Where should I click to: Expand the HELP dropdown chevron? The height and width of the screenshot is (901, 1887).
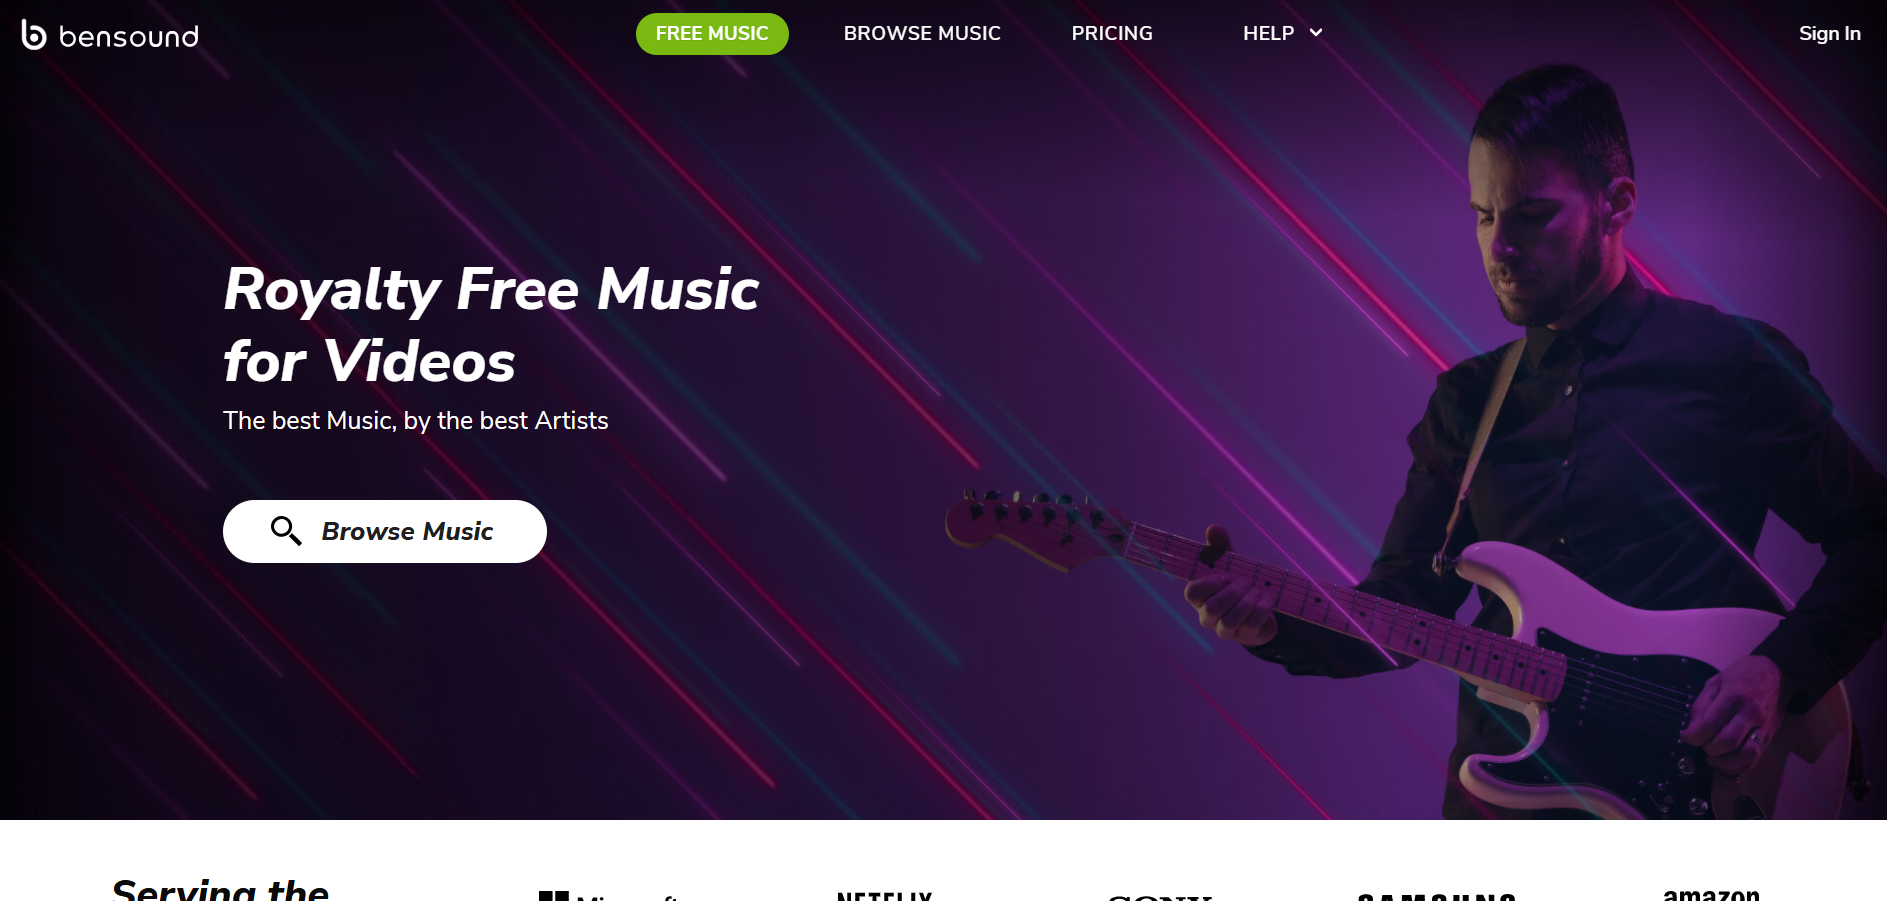tap(1316, 33)
